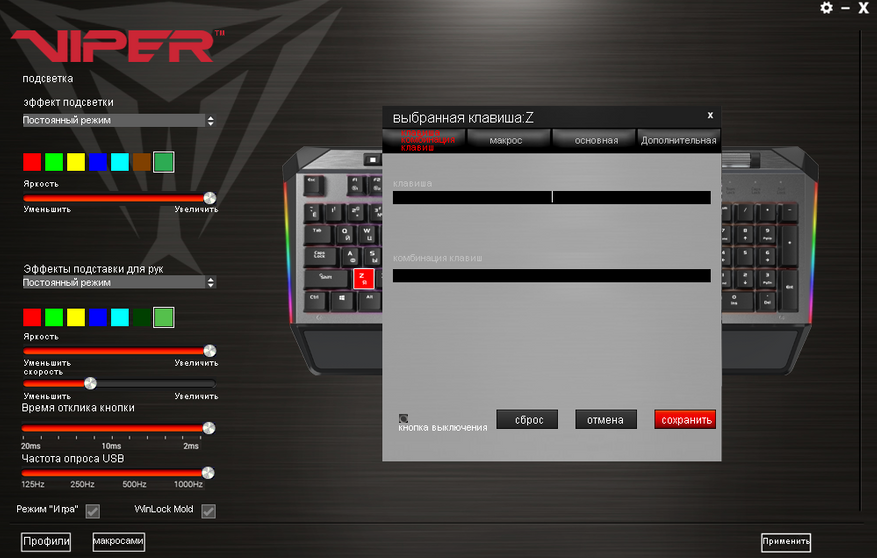Click the 10ms response time label

(111, 446)
